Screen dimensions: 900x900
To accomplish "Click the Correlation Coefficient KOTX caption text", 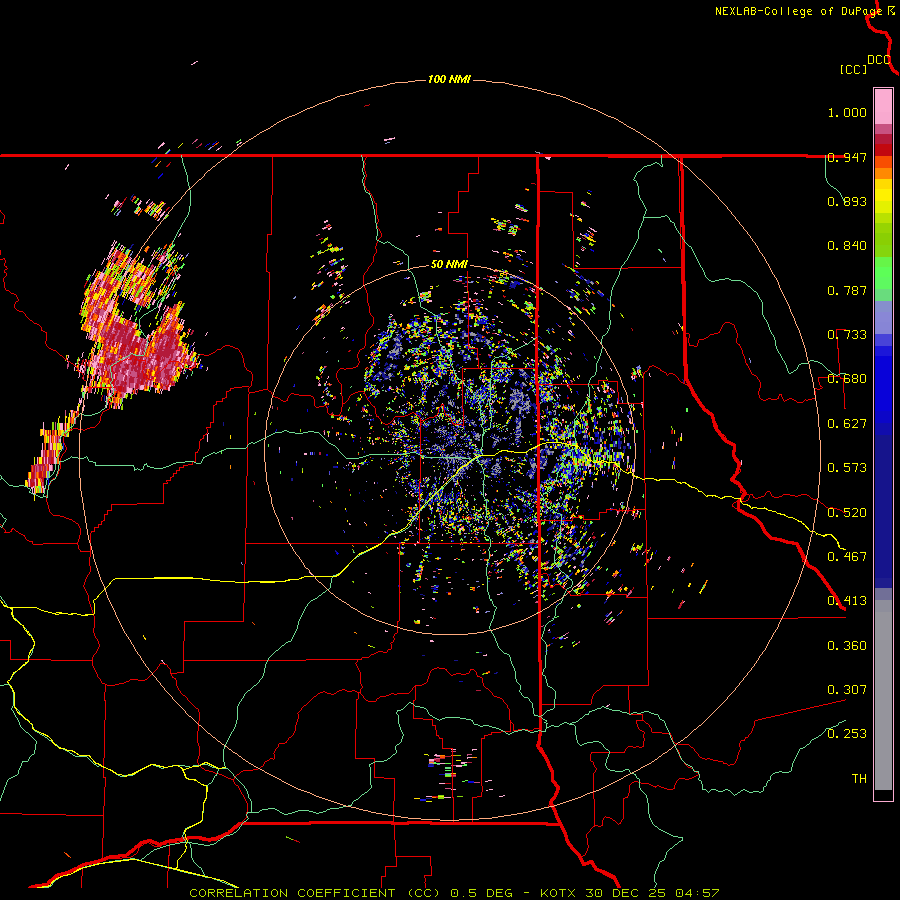I will (454, 893).
